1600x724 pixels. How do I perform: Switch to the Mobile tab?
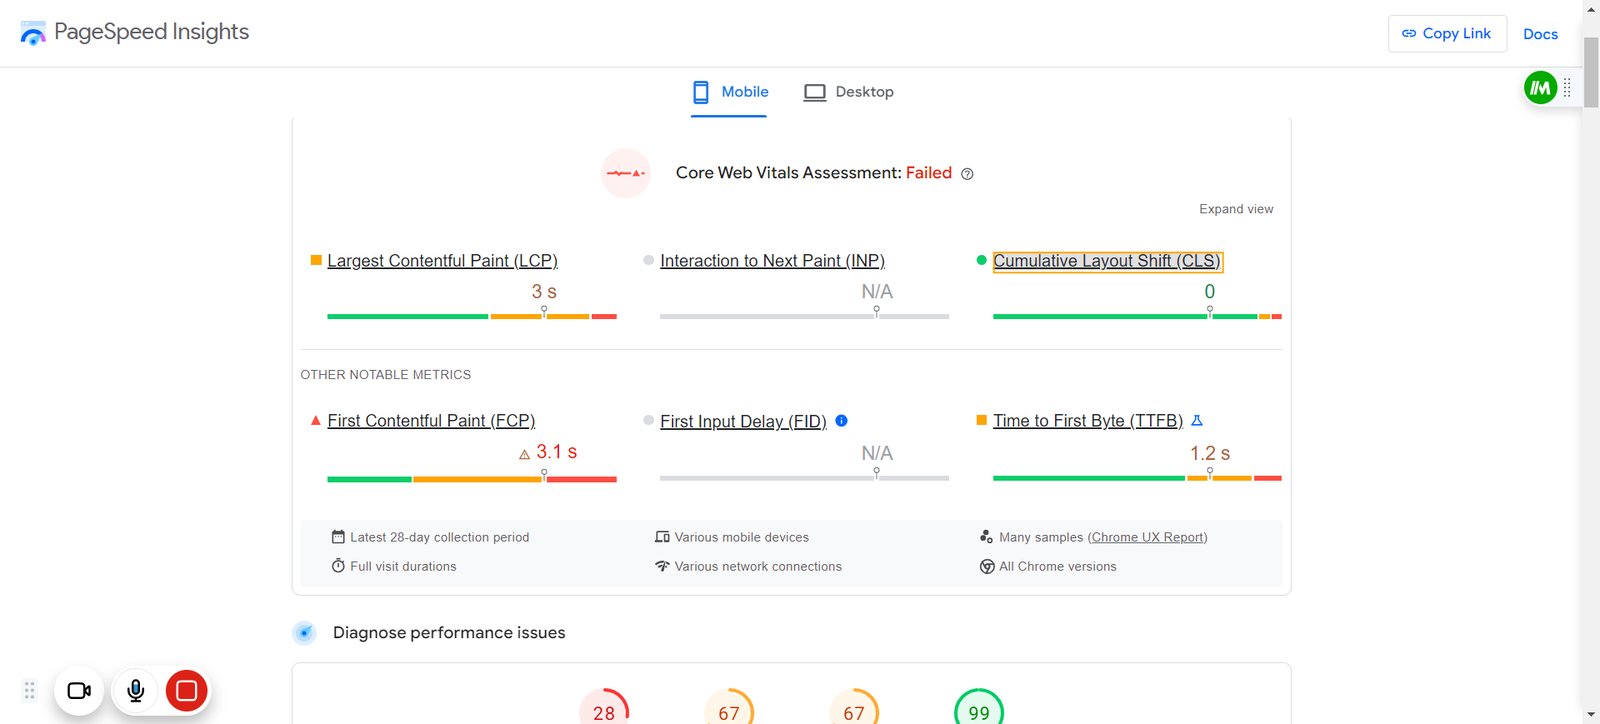click(x=730, y=92)
